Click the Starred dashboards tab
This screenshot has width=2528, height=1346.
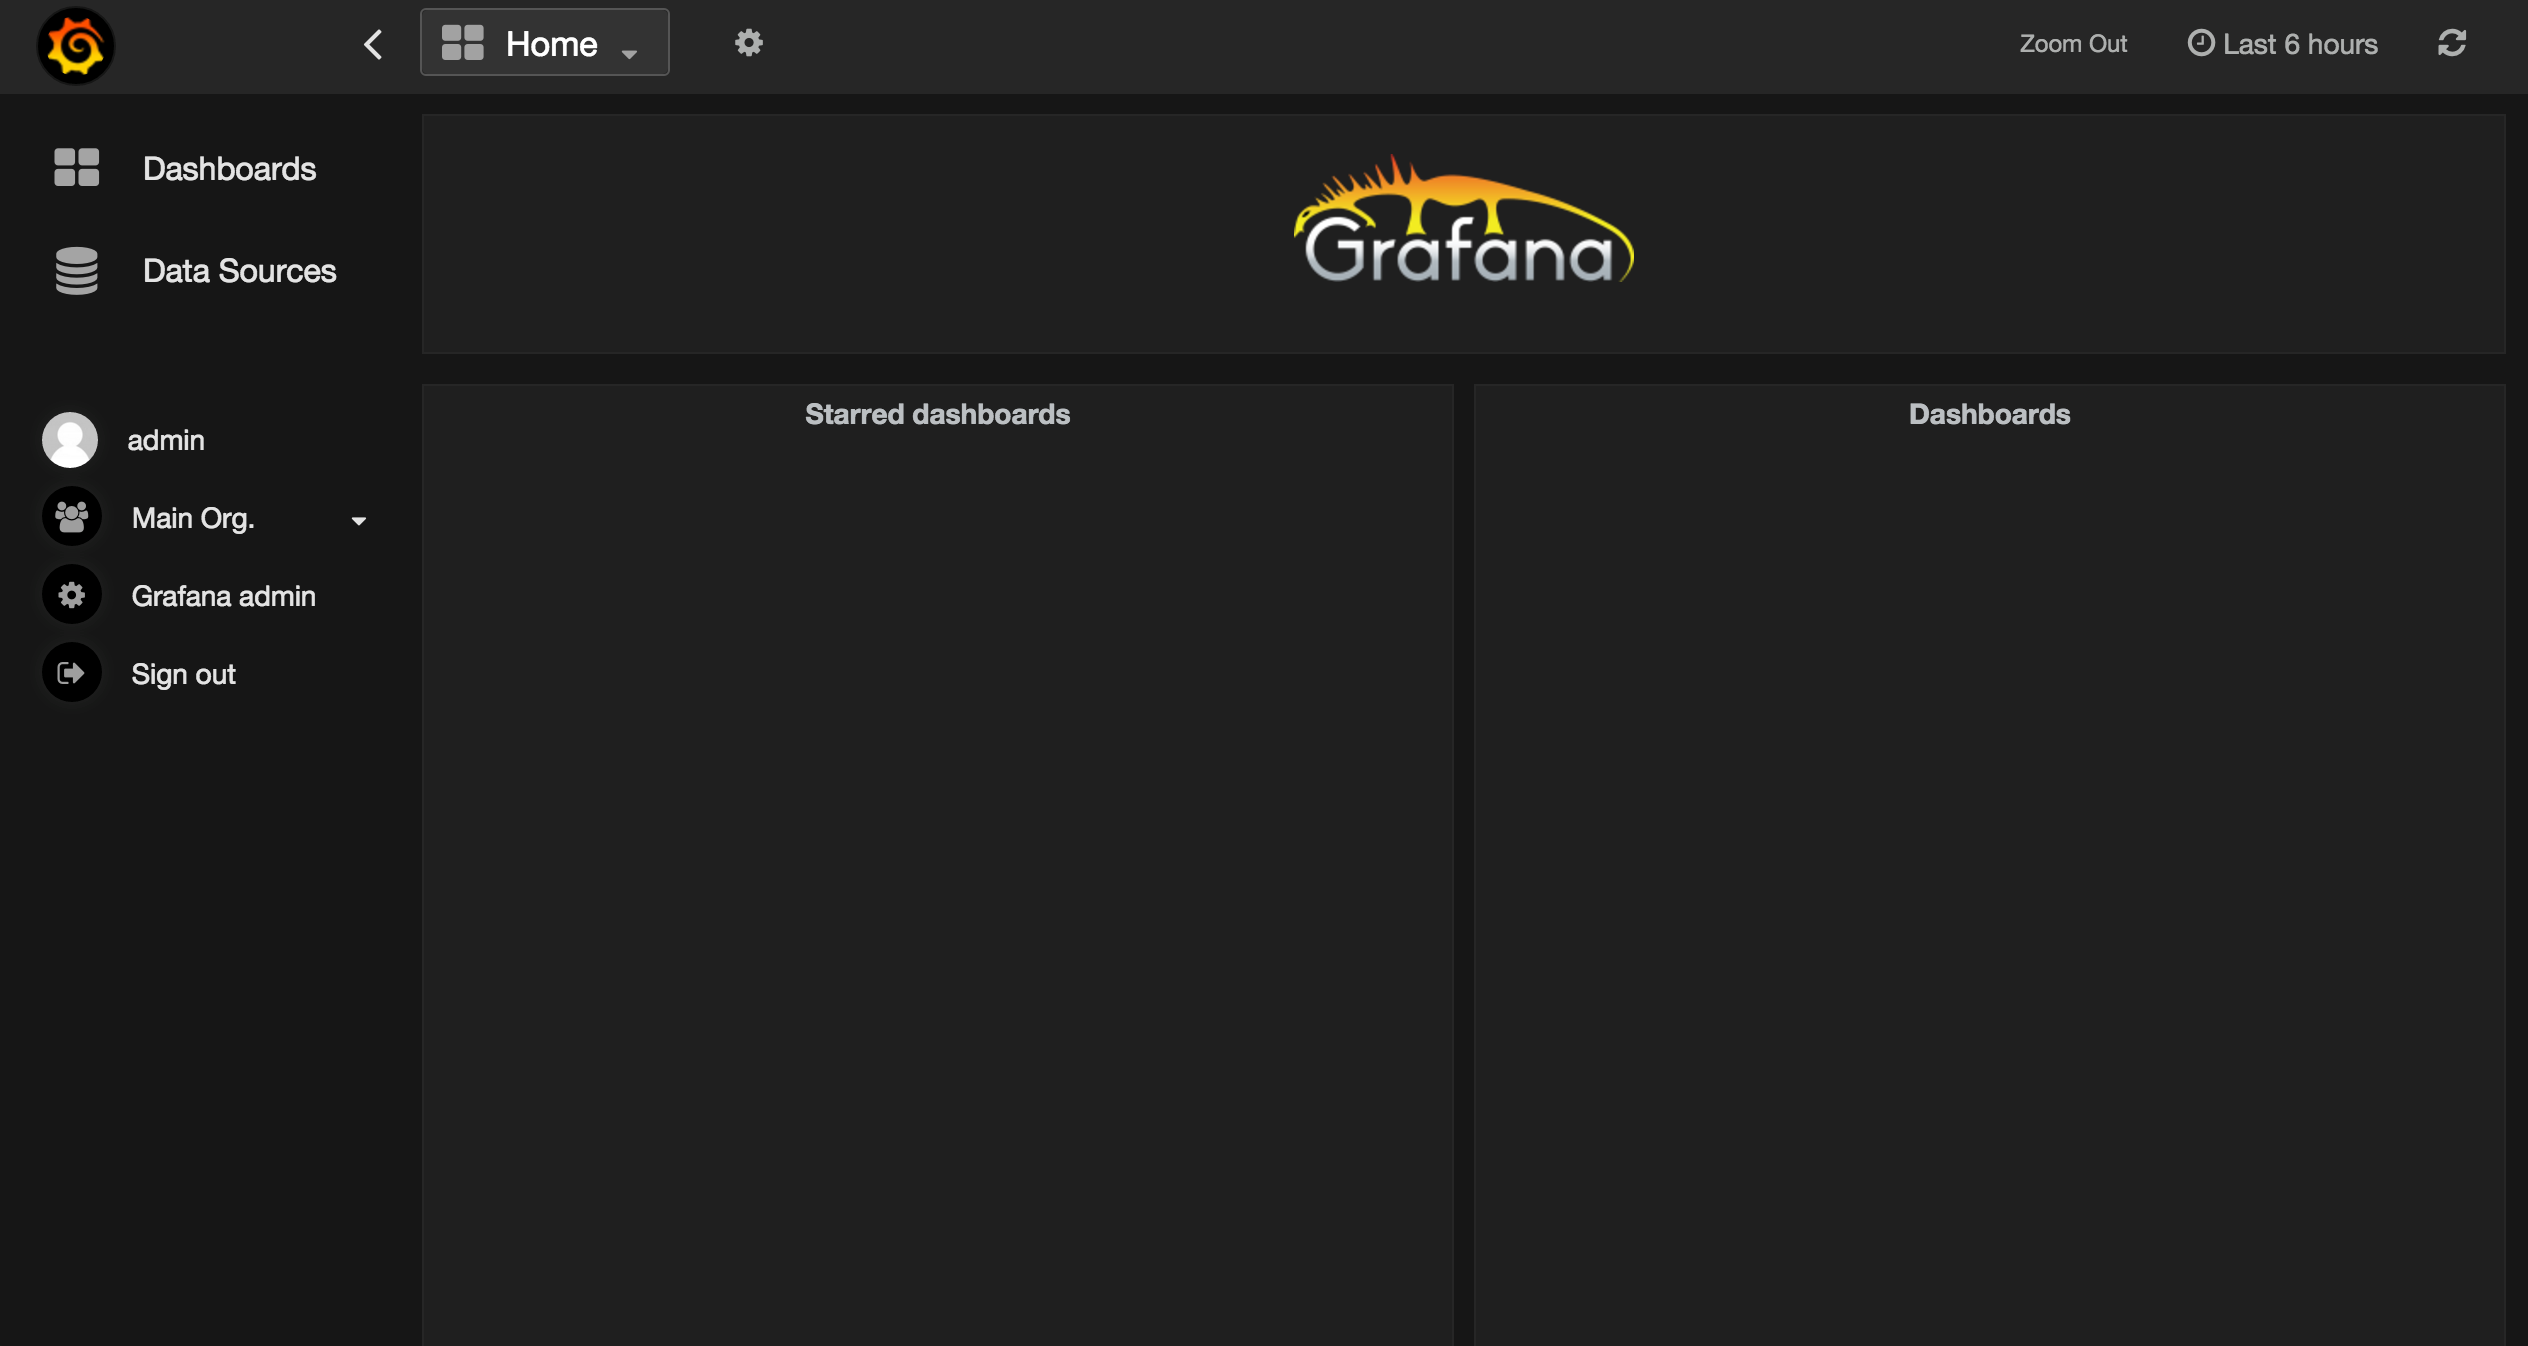[936, 415]
